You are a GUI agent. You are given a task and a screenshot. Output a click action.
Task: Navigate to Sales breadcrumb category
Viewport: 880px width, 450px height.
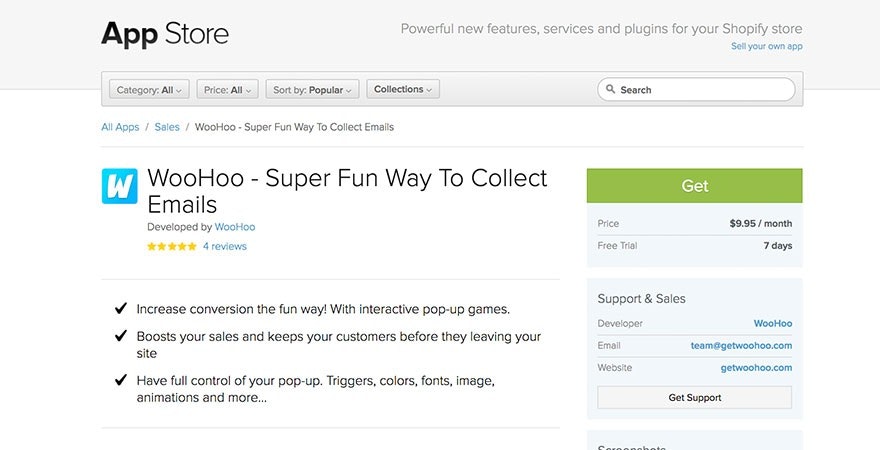click(x=167, y=127)
